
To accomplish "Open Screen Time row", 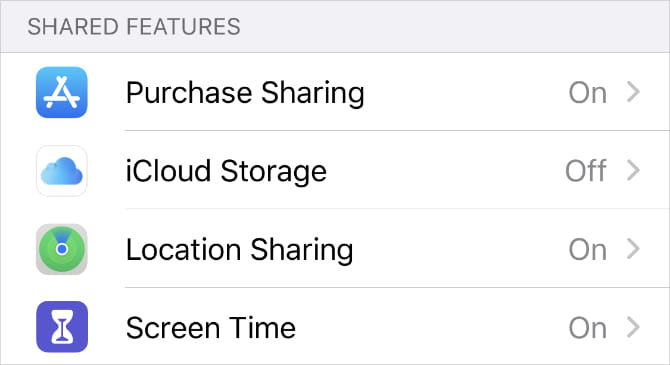I will click(x=335, y=327).
